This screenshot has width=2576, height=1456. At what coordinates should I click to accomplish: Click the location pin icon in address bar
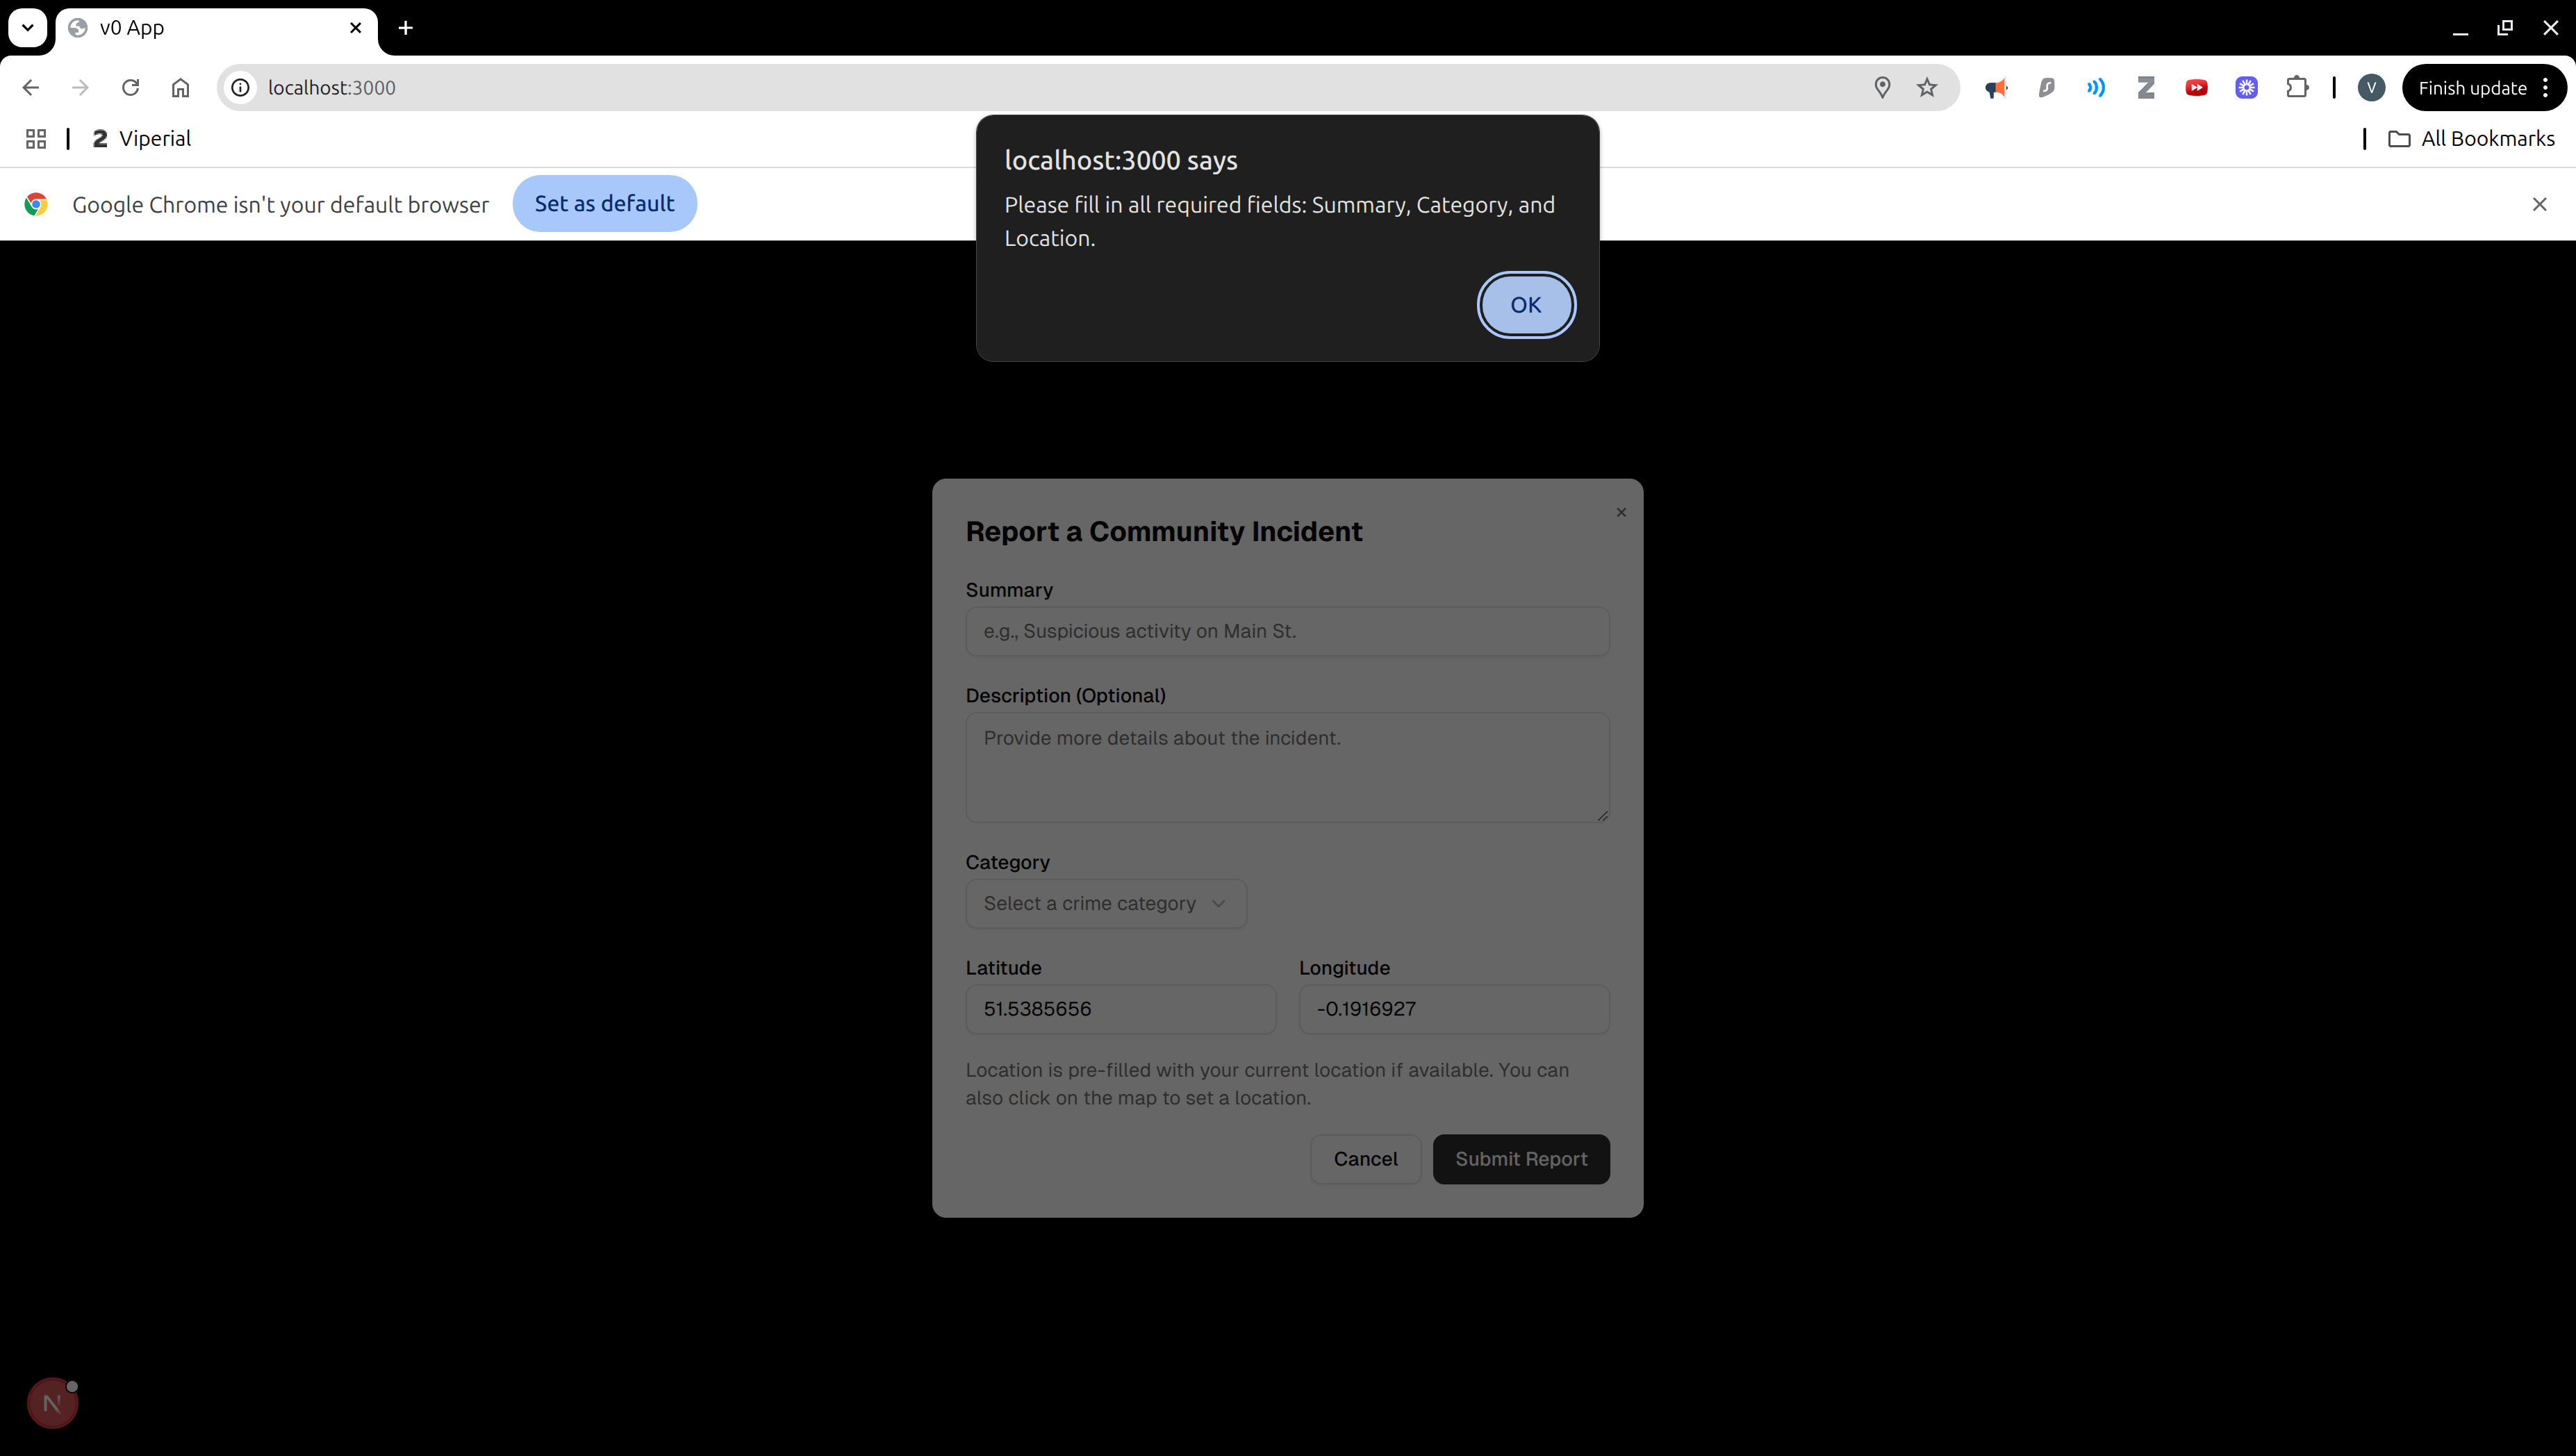1882,88
